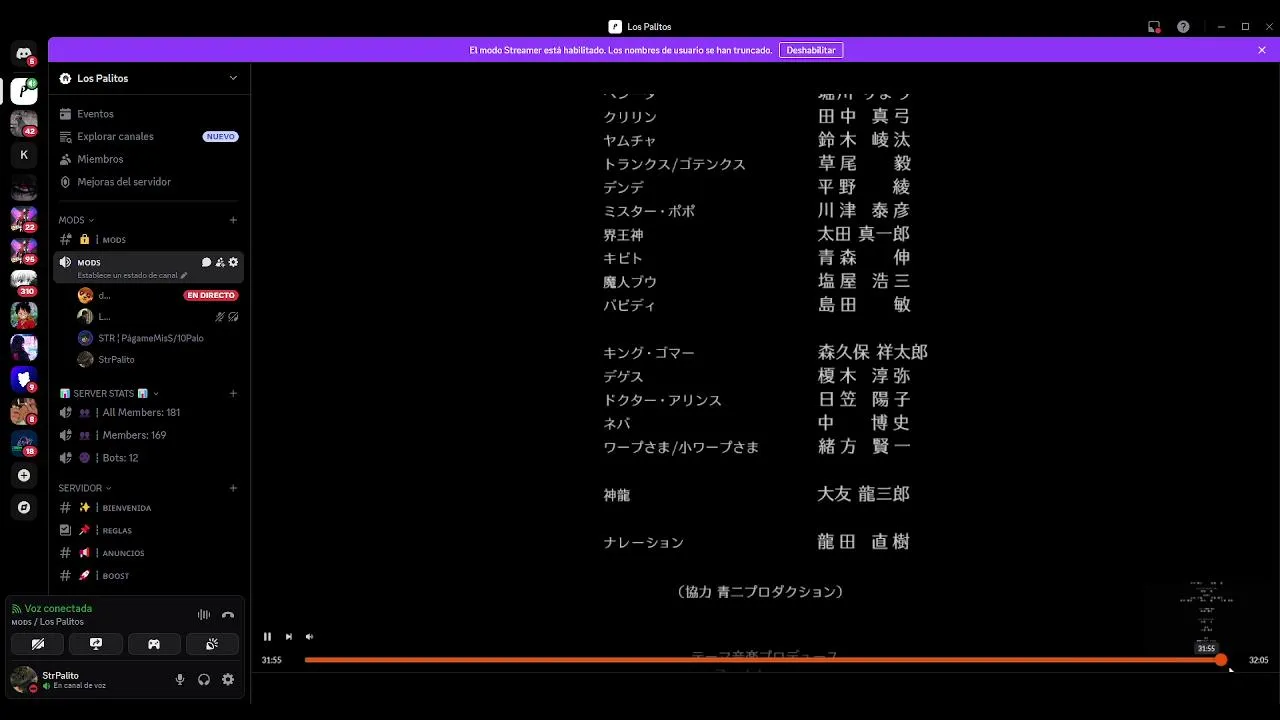Click 'Members: 169' stat channel
Screen dimensions: 1280x720
tap(148, 435)
